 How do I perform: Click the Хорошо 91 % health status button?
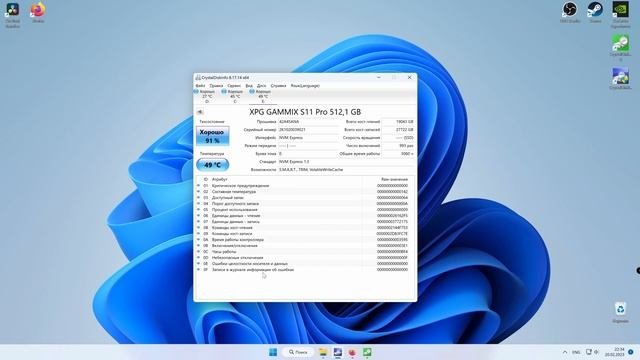(213, 136)
